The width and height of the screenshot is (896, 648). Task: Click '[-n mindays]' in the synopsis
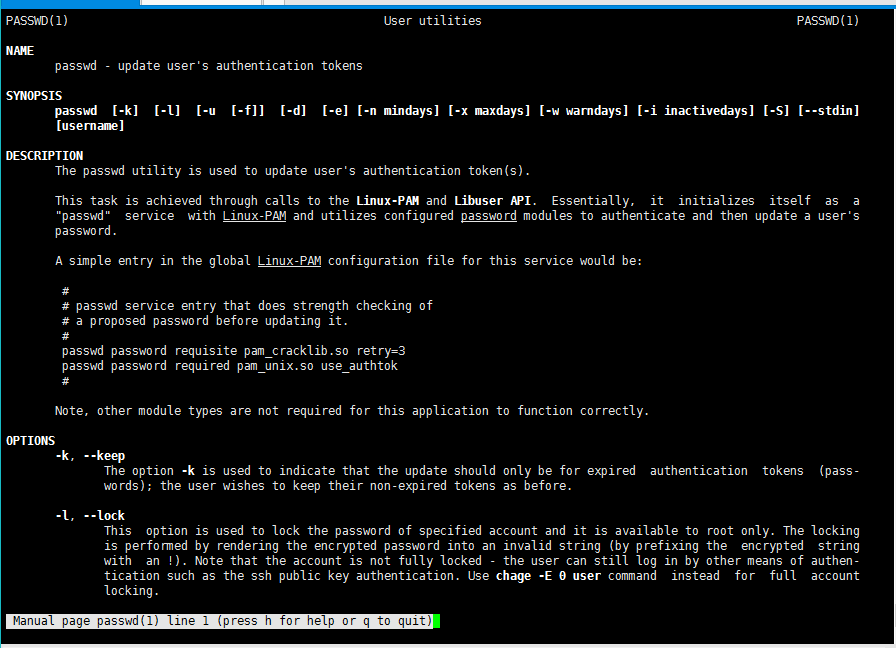click(x=398, y=111)
